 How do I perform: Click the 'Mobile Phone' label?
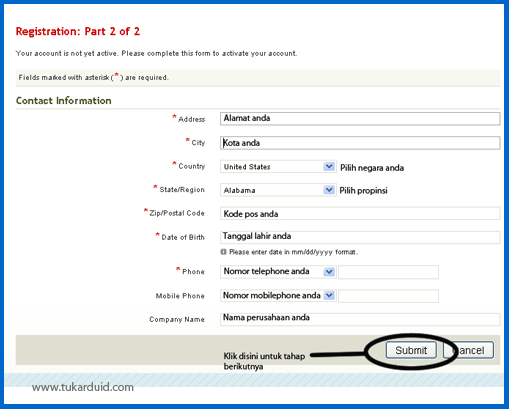pos(180,296)
